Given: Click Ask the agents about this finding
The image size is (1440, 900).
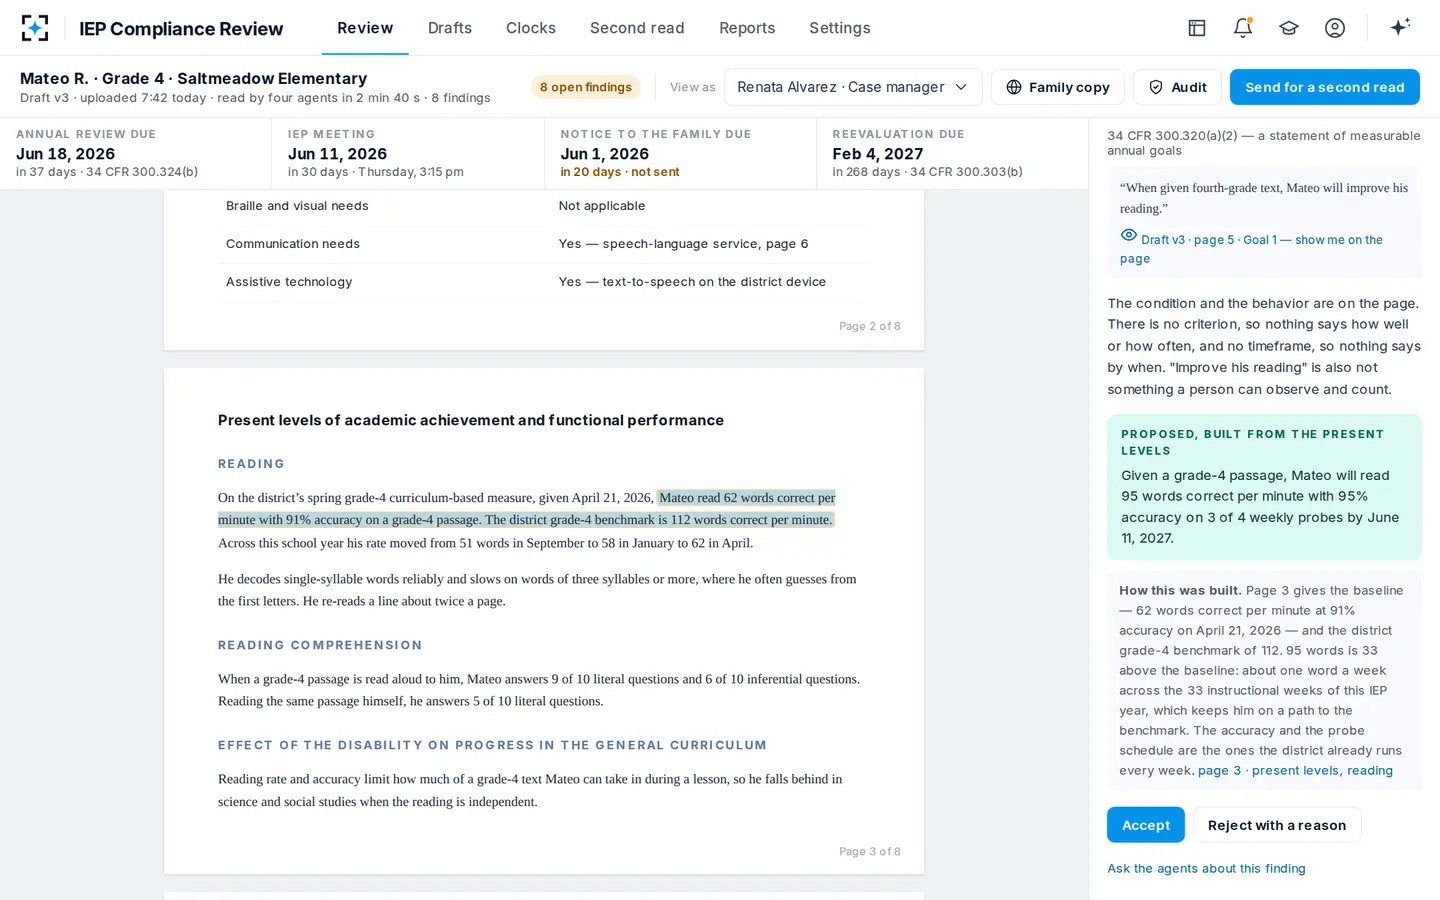Looking at the screenshot, I should point(1206,869).
